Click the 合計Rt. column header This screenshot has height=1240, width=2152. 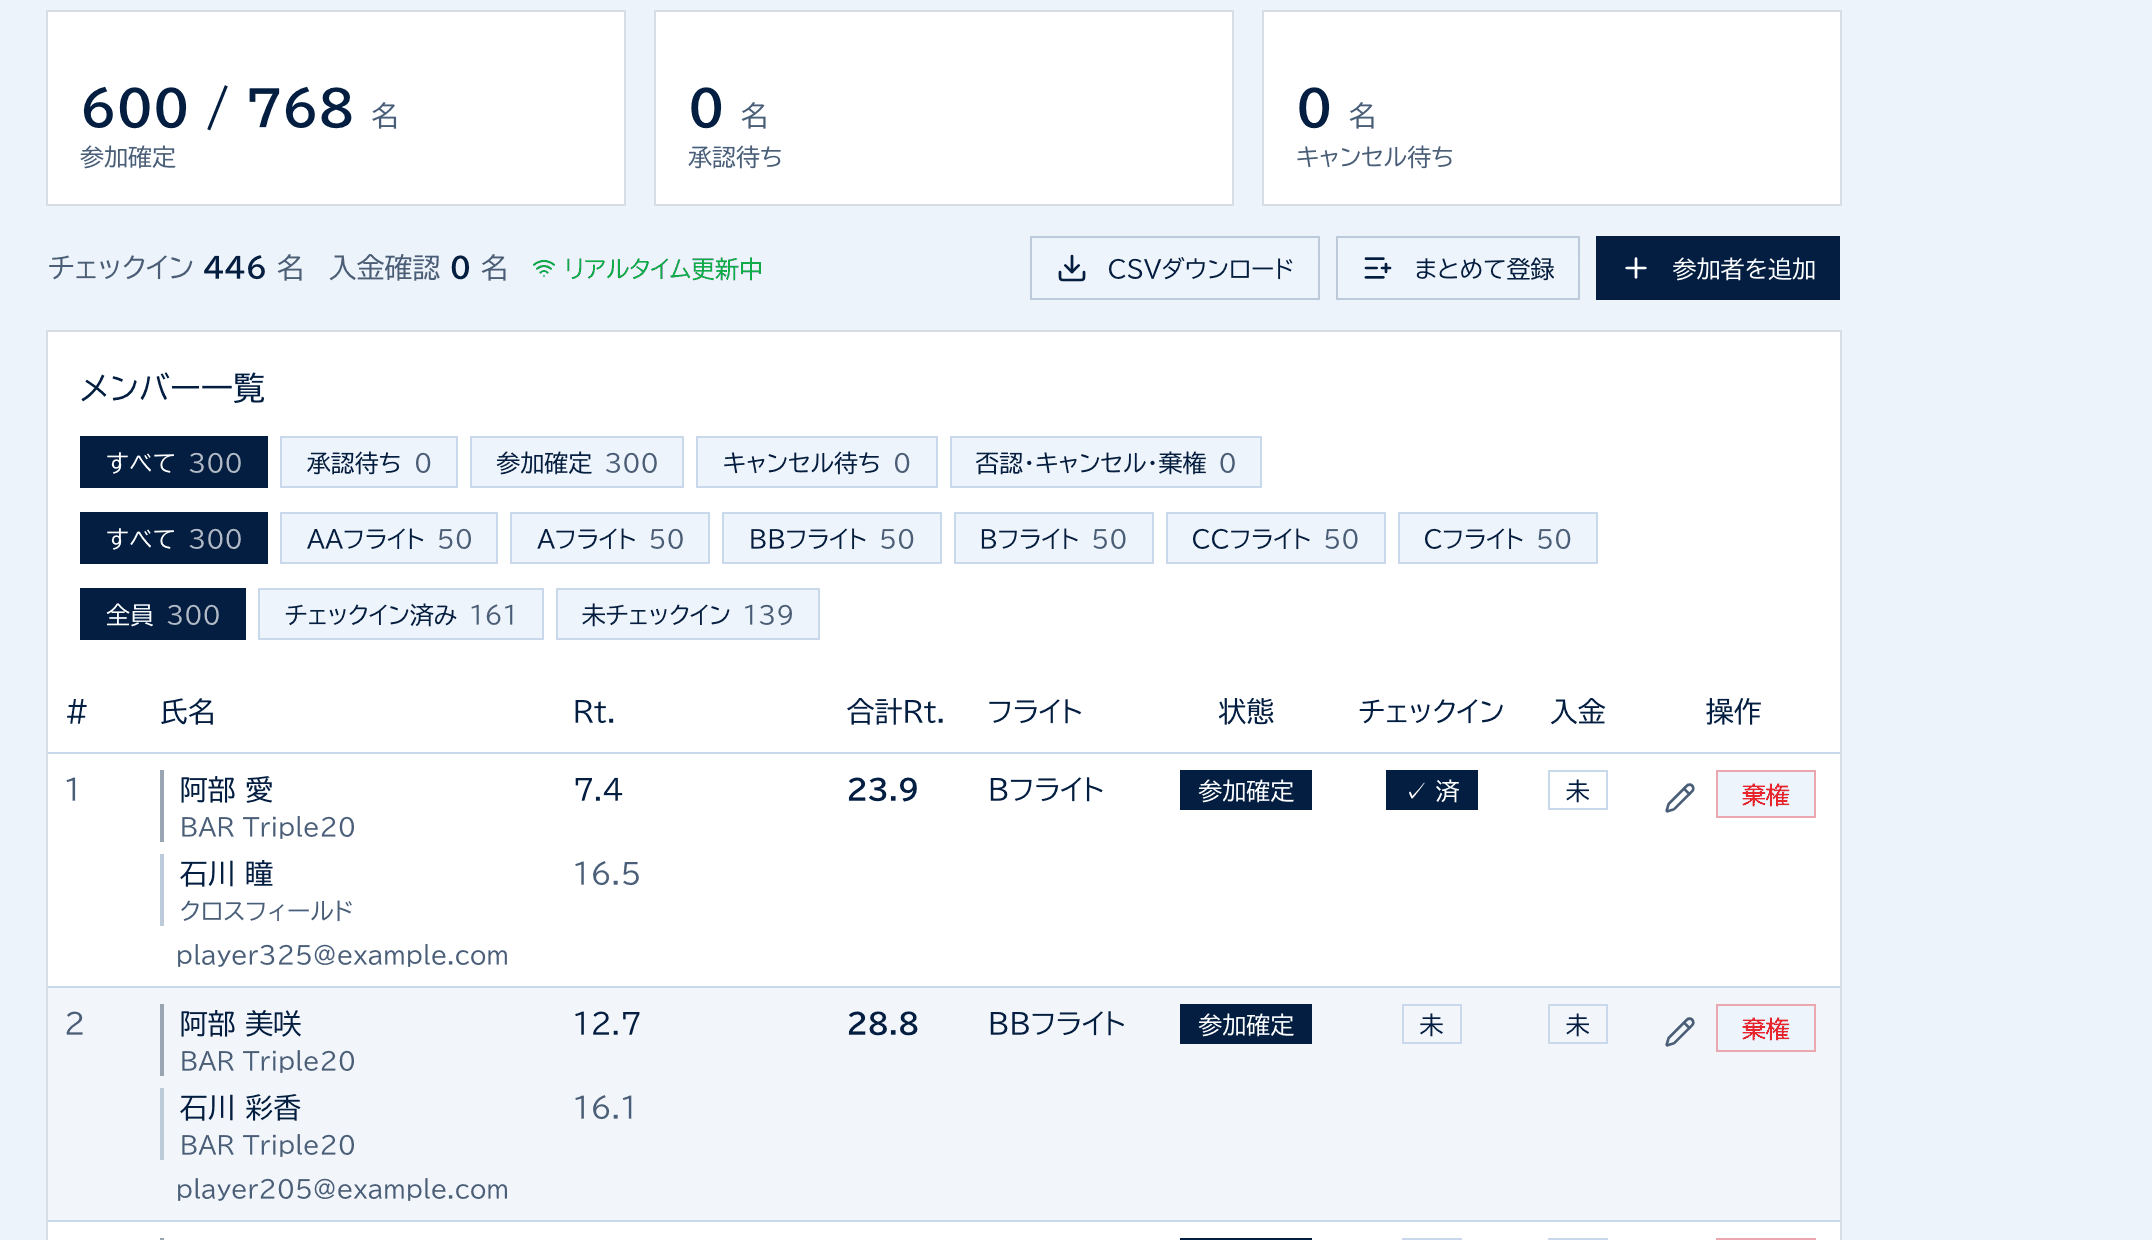(896, 712)
